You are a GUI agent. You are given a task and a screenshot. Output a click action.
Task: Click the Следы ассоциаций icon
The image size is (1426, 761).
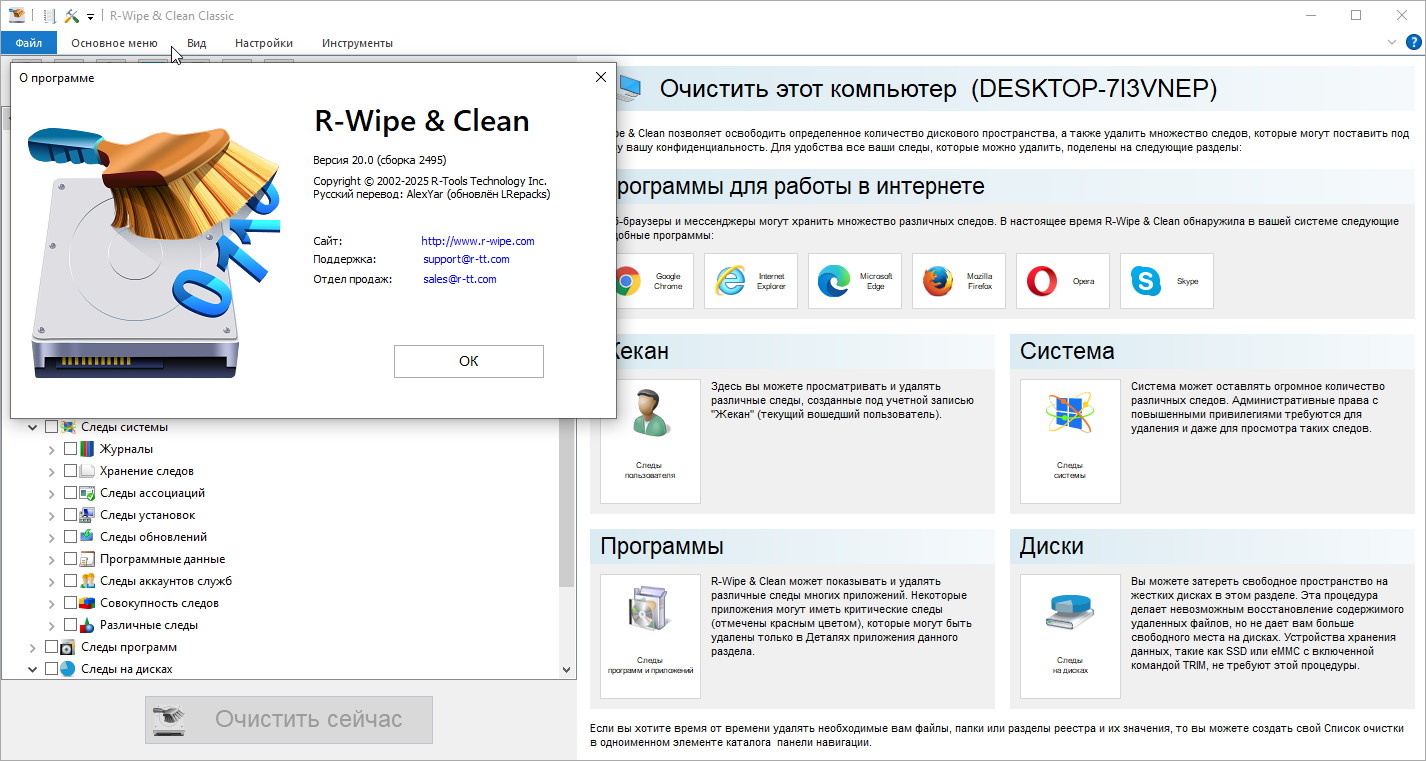tap(87, 493)
